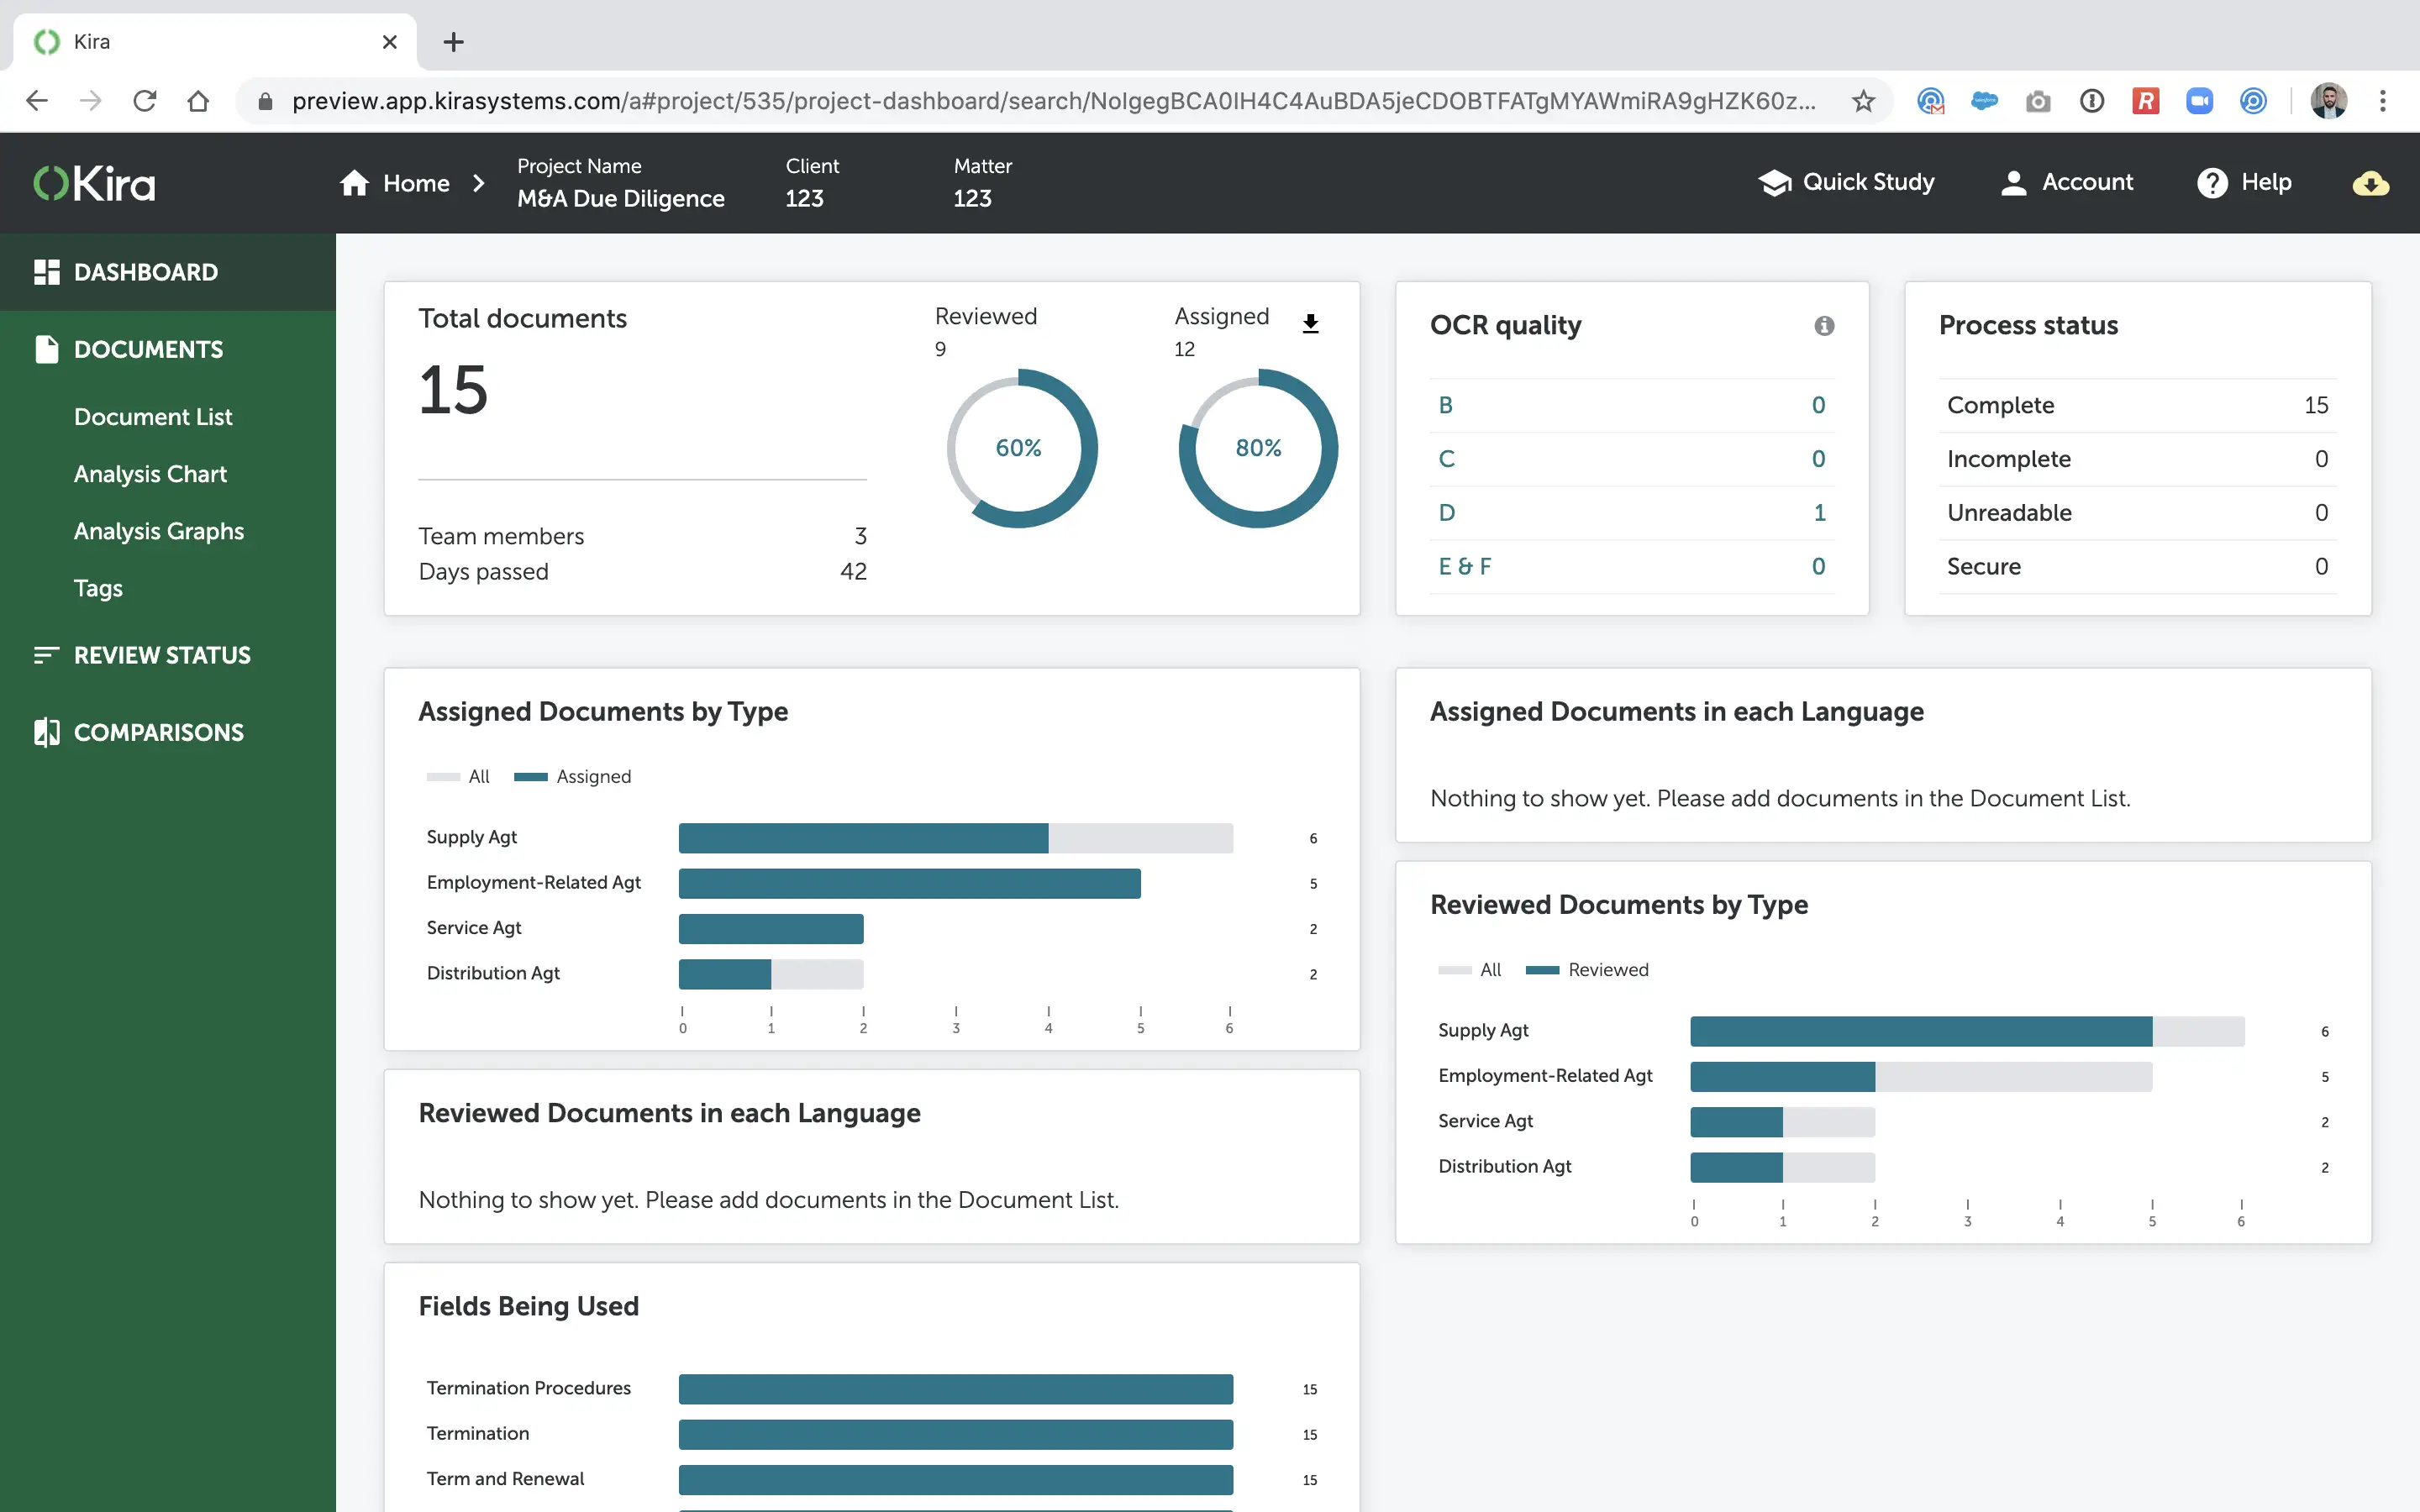Click the cloud download icon in header
The width and height of the screenshot is (2420, 1512).
point(2370,183)
